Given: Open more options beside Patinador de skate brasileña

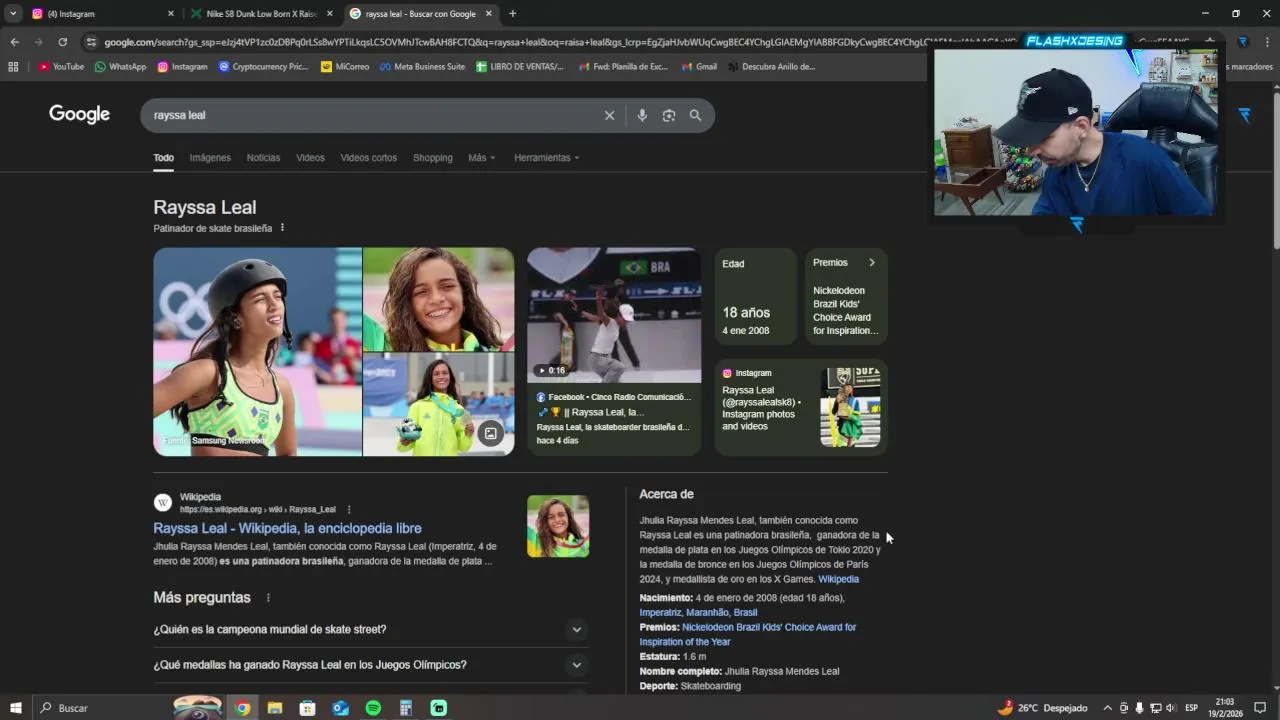Looking at the screenshot, I should 282,228.
